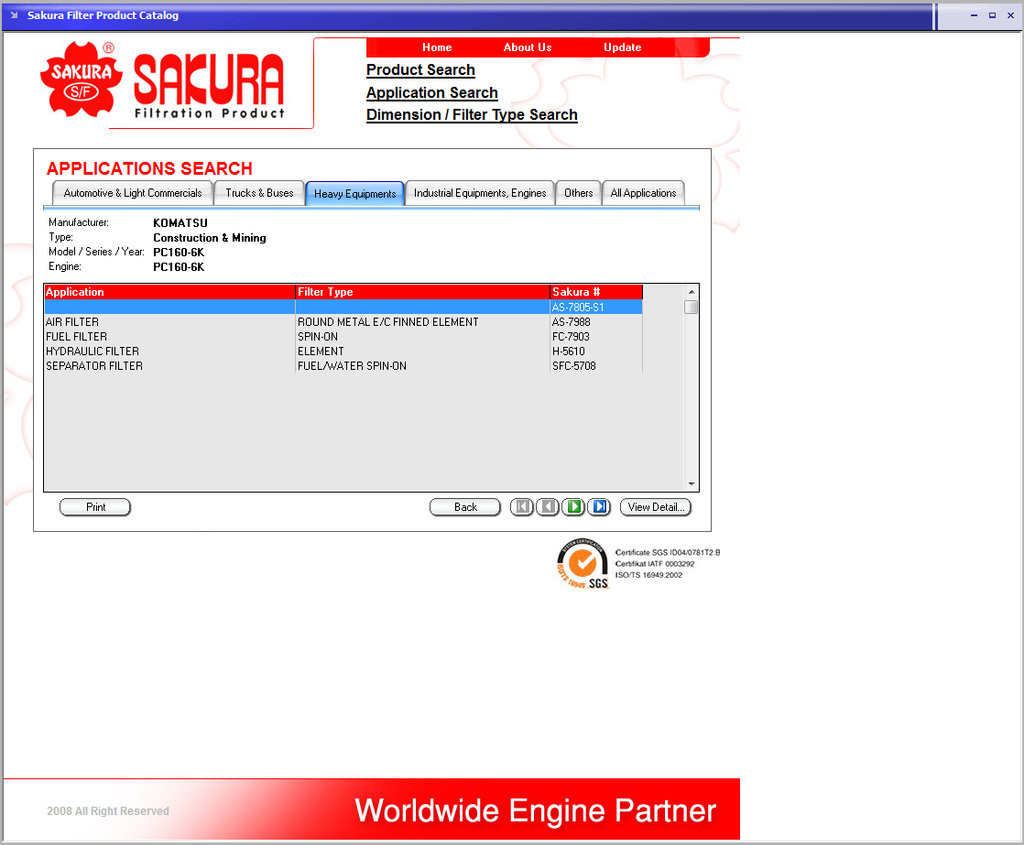The width and height of the screenshot is (1024, 845).
Task: Click the Sakura flower logo
Action: pos(81,80)
